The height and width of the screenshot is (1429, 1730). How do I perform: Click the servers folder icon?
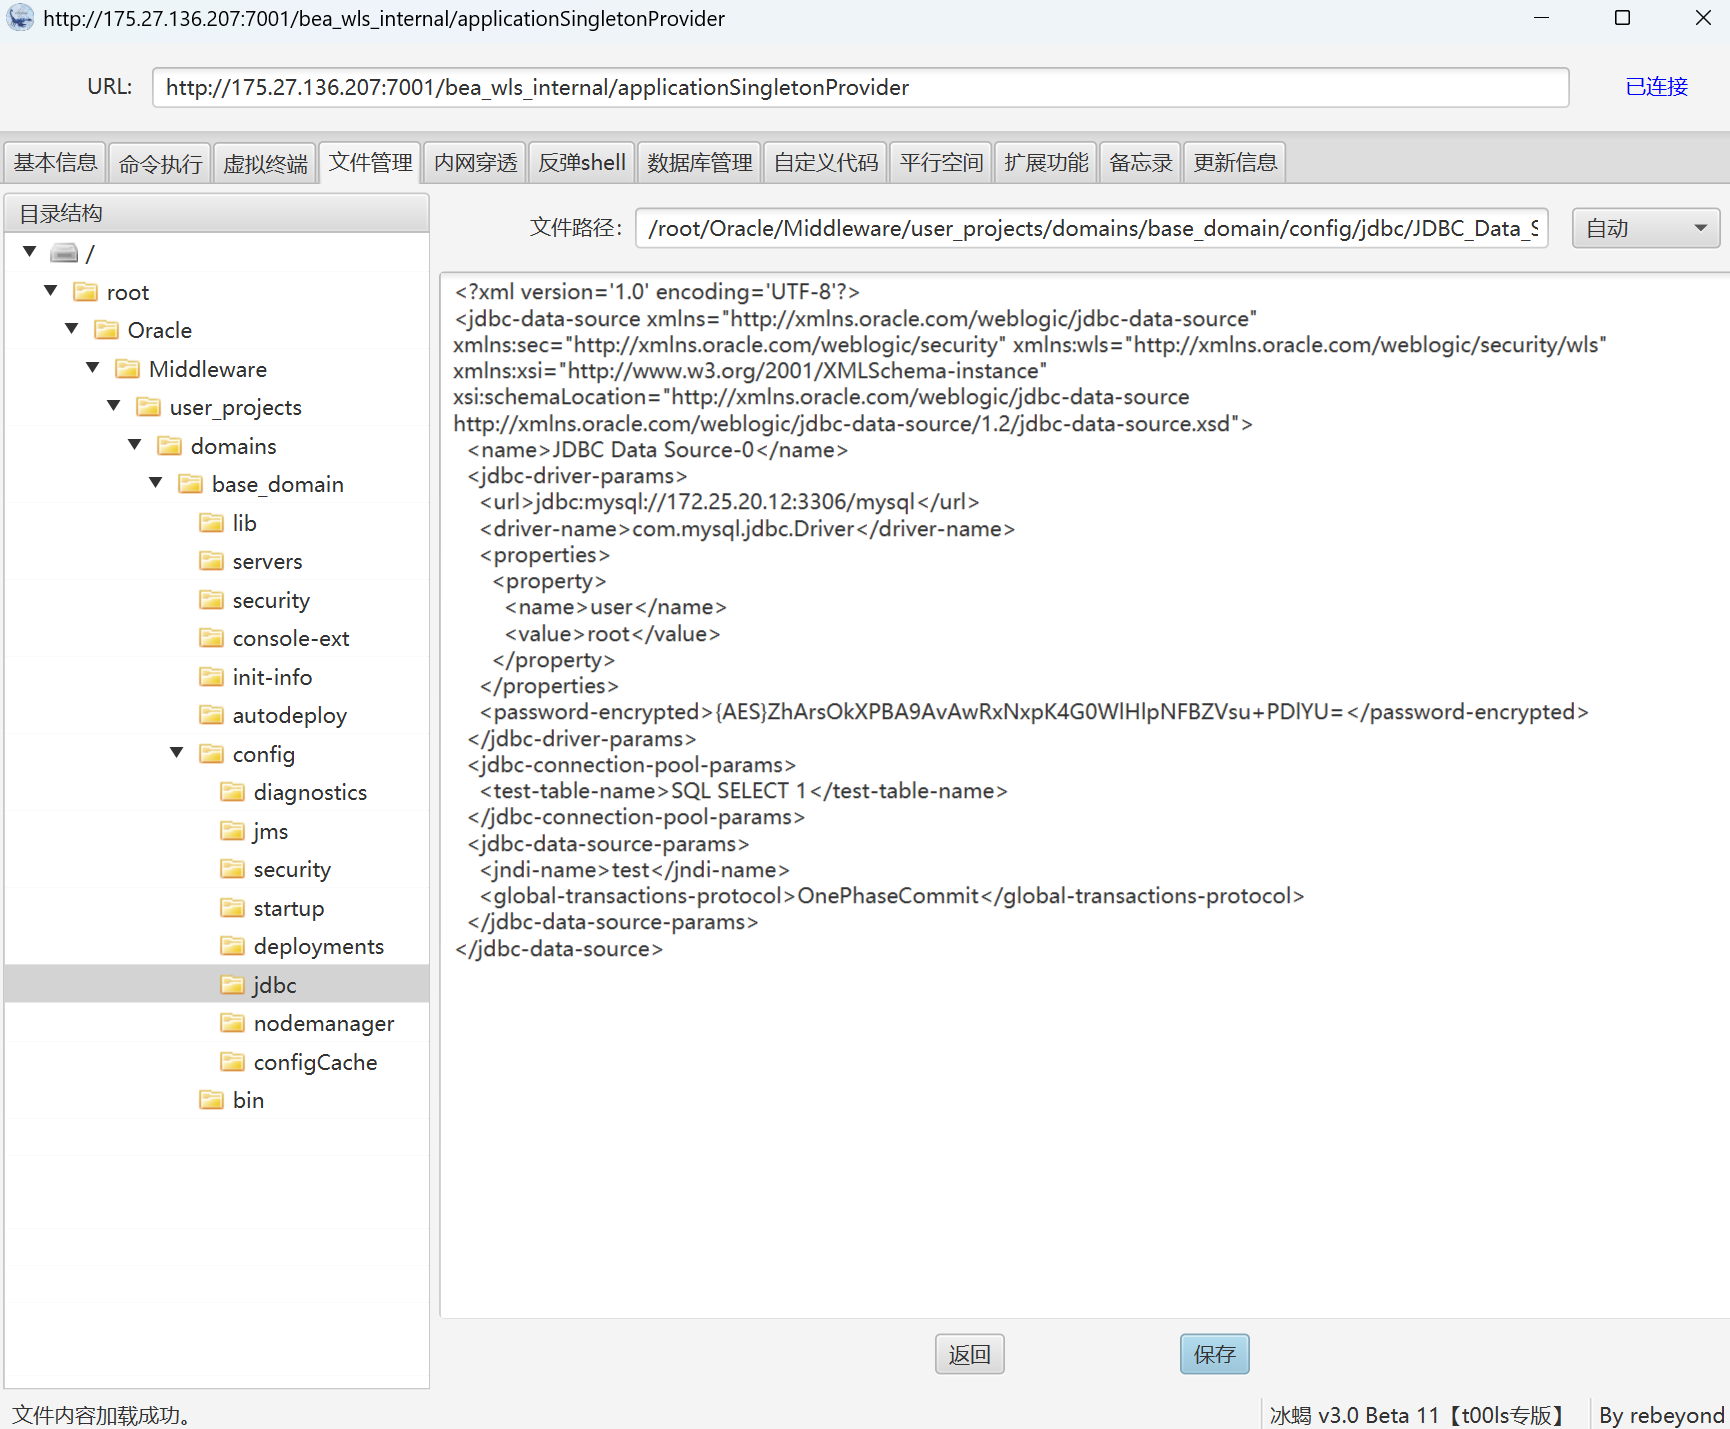[x=211, y=561]
